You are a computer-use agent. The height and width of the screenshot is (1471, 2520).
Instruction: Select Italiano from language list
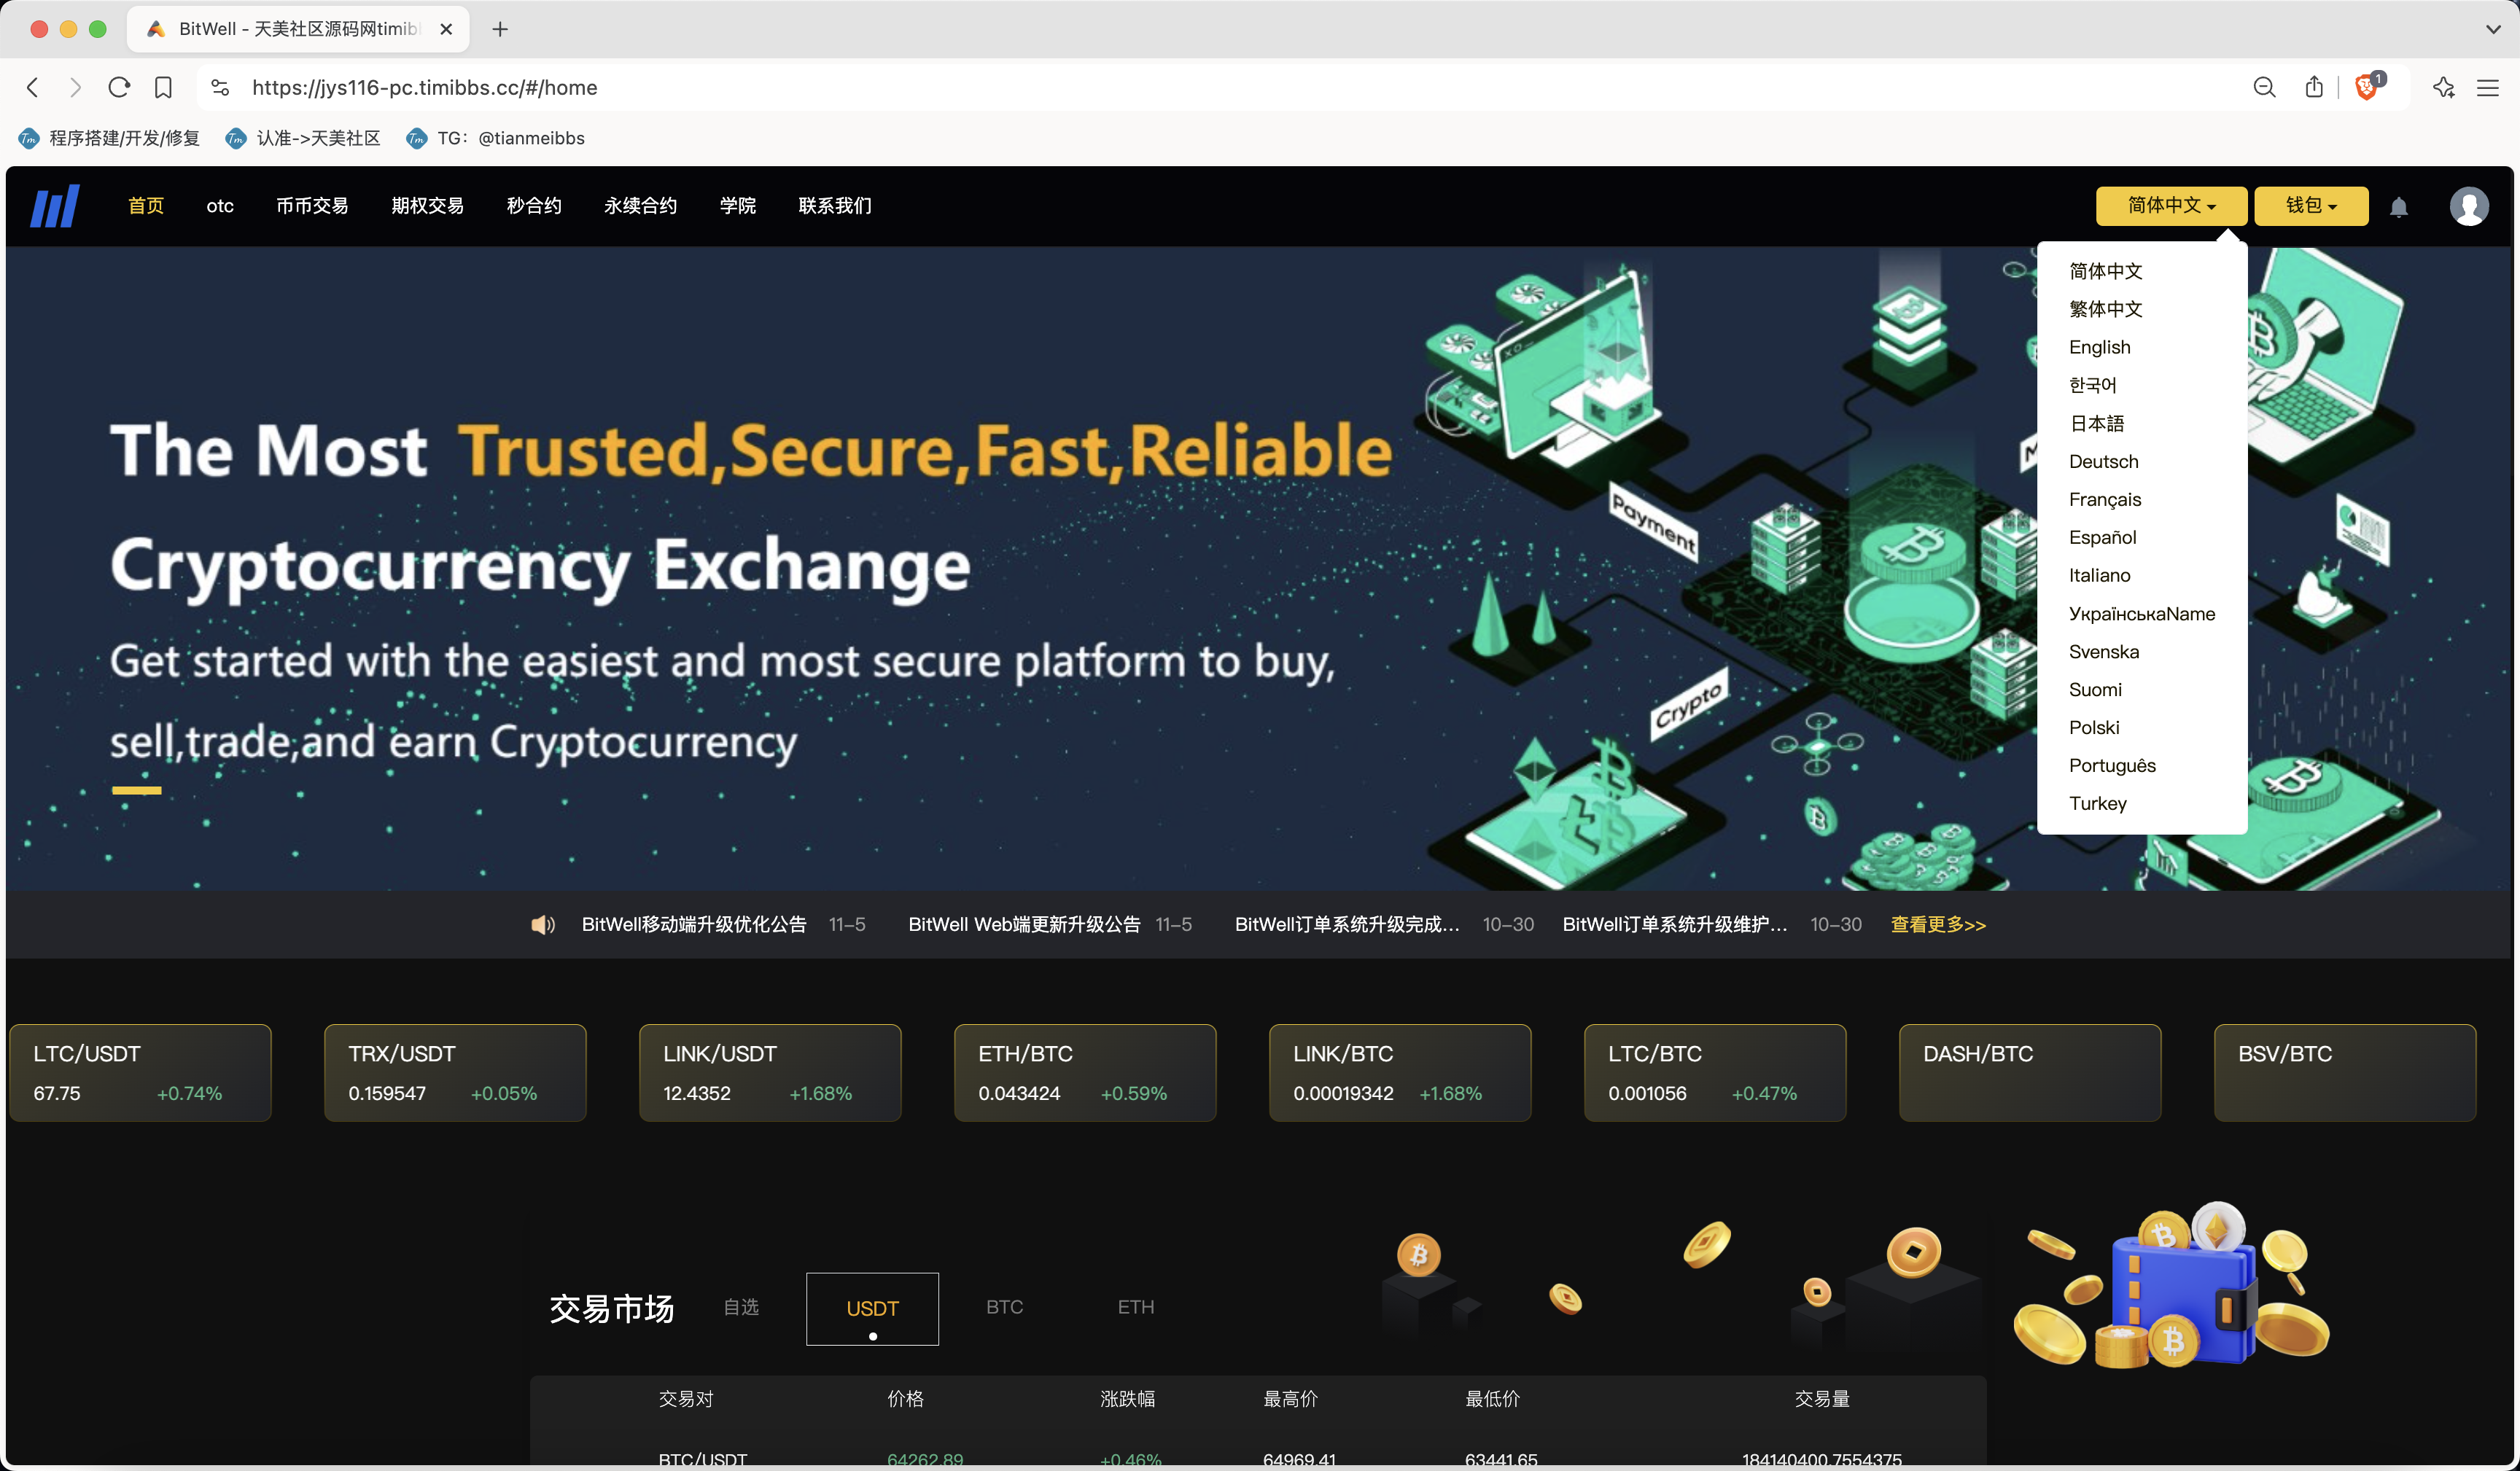pyautogui.click(x=2100, y=574)
